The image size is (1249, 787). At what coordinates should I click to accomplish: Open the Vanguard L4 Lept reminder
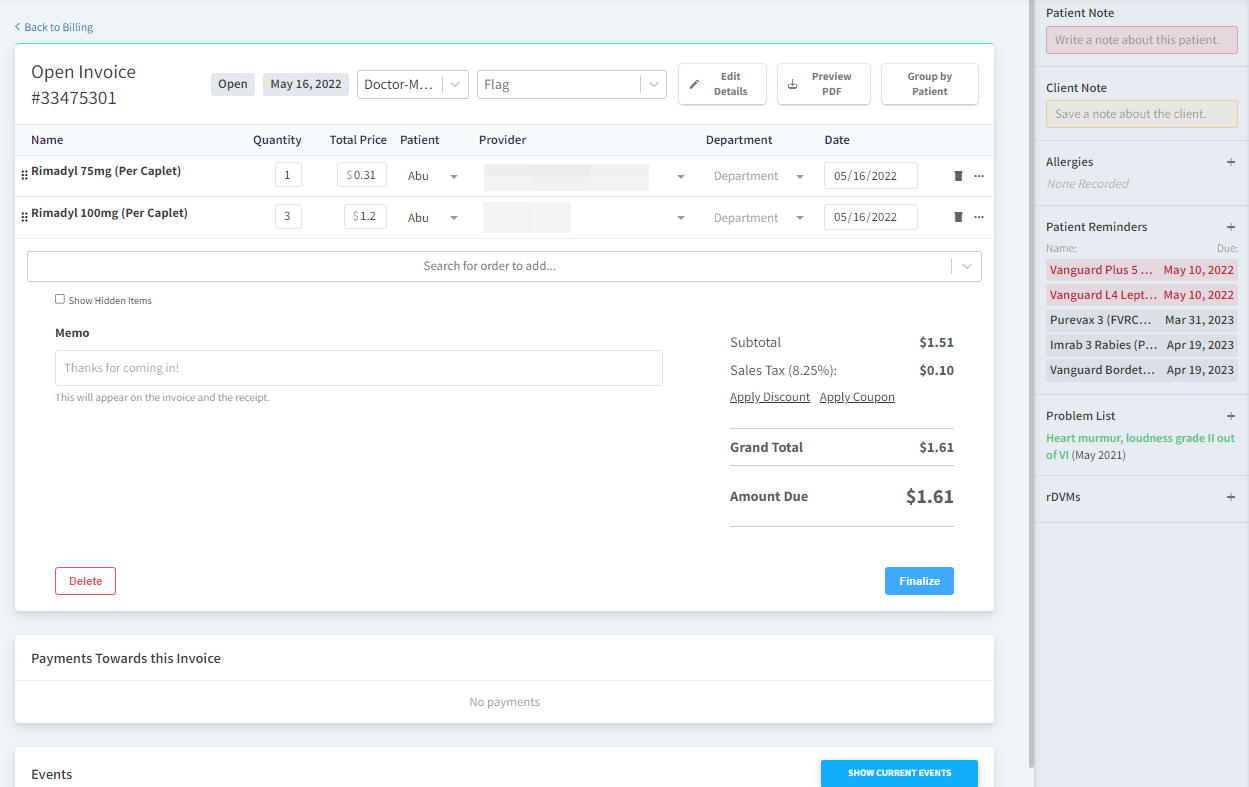(1142, 295)
